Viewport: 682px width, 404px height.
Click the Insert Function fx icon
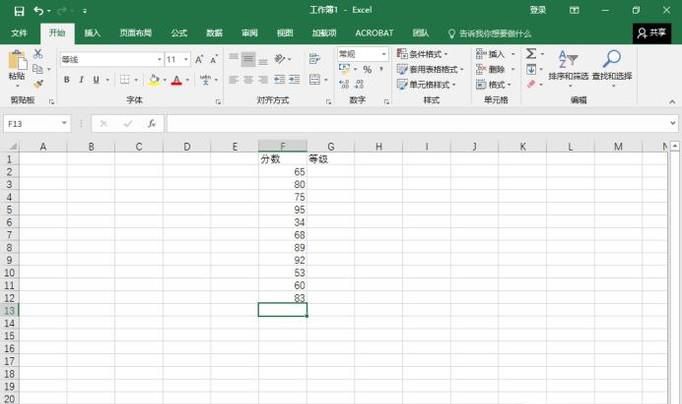(x=151, y=124)
